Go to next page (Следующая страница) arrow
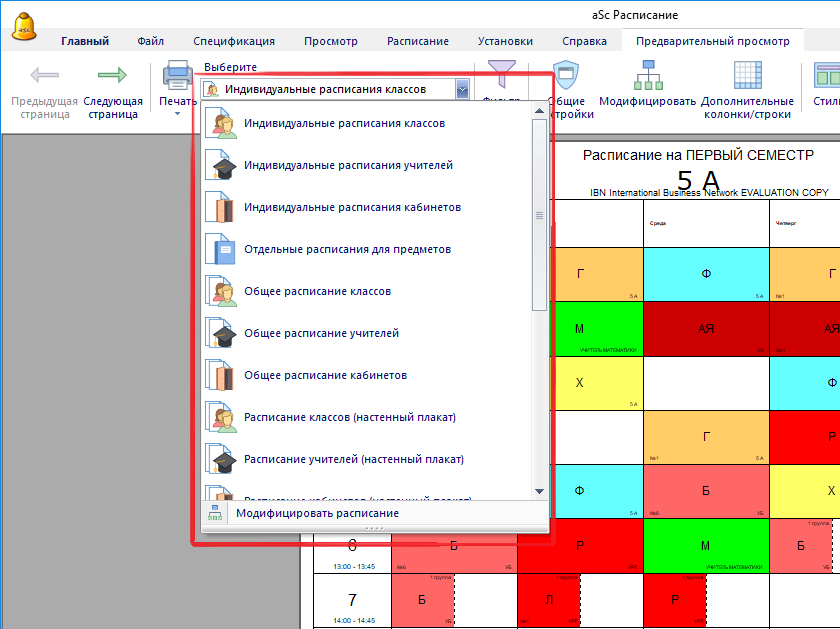 tap(111, 76)
